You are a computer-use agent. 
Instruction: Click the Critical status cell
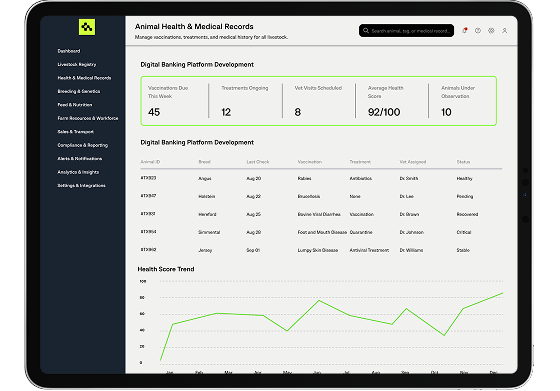coord(464,232)
